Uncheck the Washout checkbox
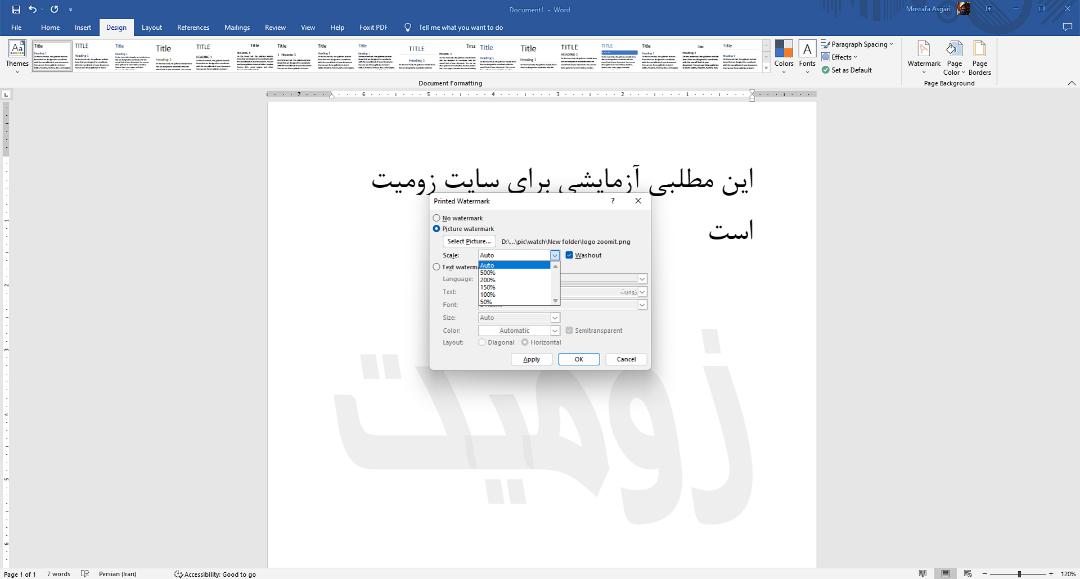This screenshot has width=1080, height=579. [569, 255]
